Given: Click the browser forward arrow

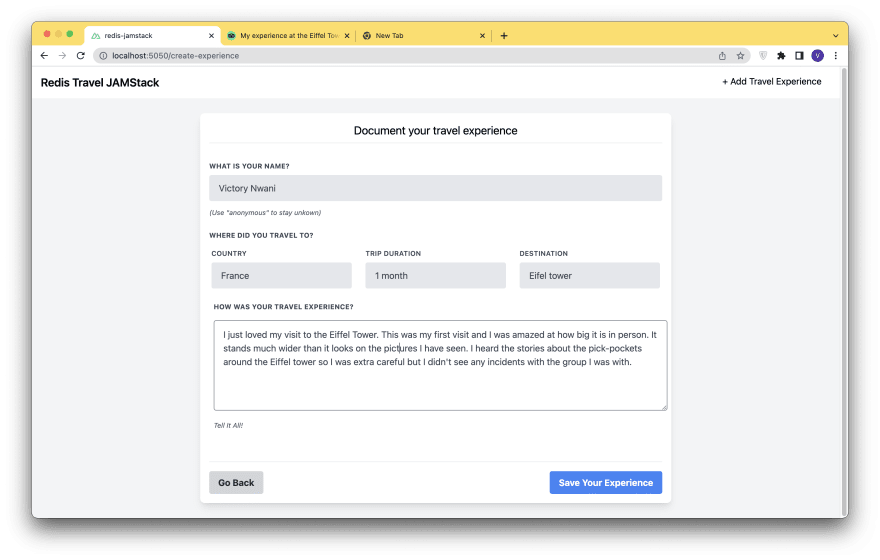Looking at the screenshot, I should (x=62, y=56).
